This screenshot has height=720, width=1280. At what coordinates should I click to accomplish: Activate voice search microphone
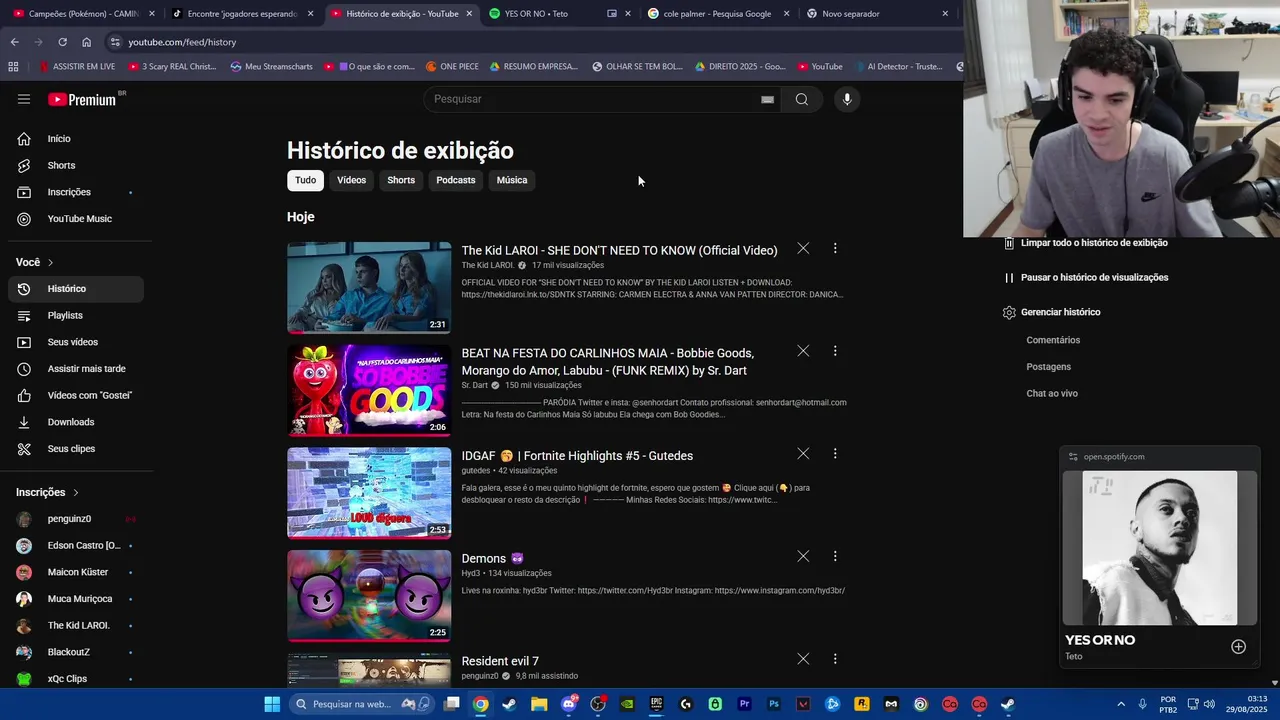[846, 99]
